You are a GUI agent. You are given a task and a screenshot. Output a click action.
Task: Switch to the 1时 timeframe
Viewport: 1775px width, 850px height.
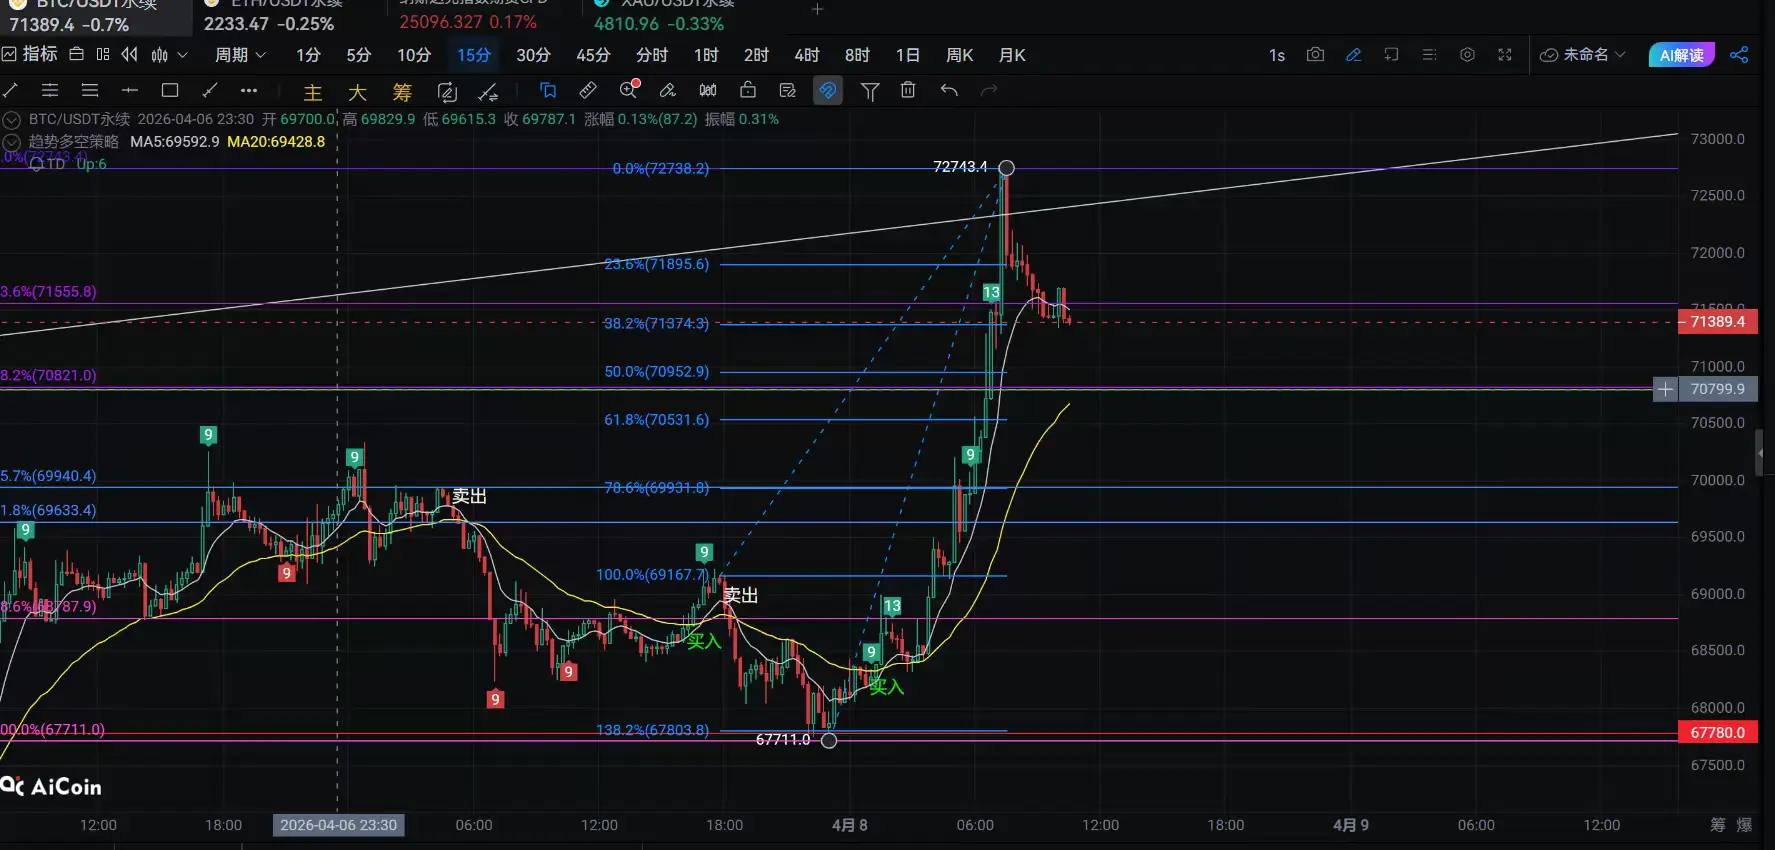[706, 55]
